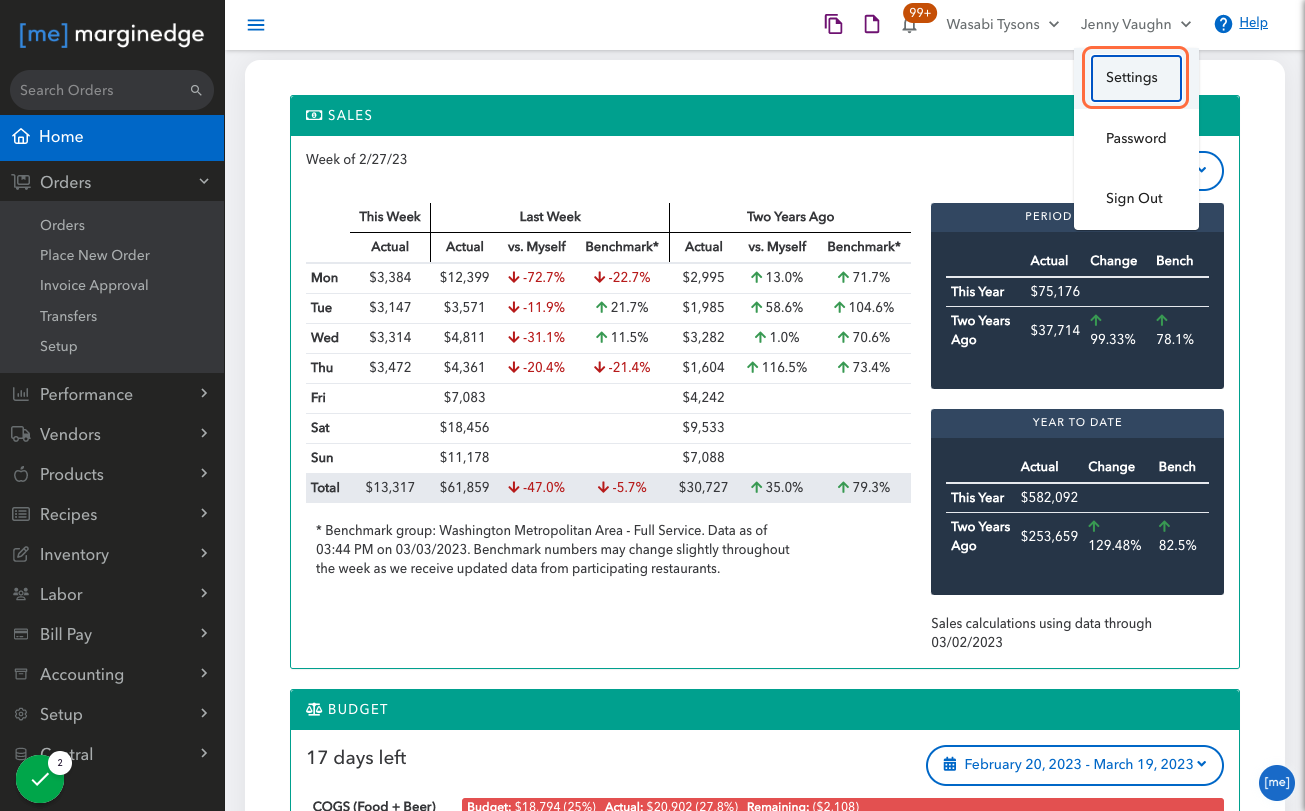Viewport: 1305px width, 811px height.
Task: Open Transfers in sidebar
Action: (68, 316)
